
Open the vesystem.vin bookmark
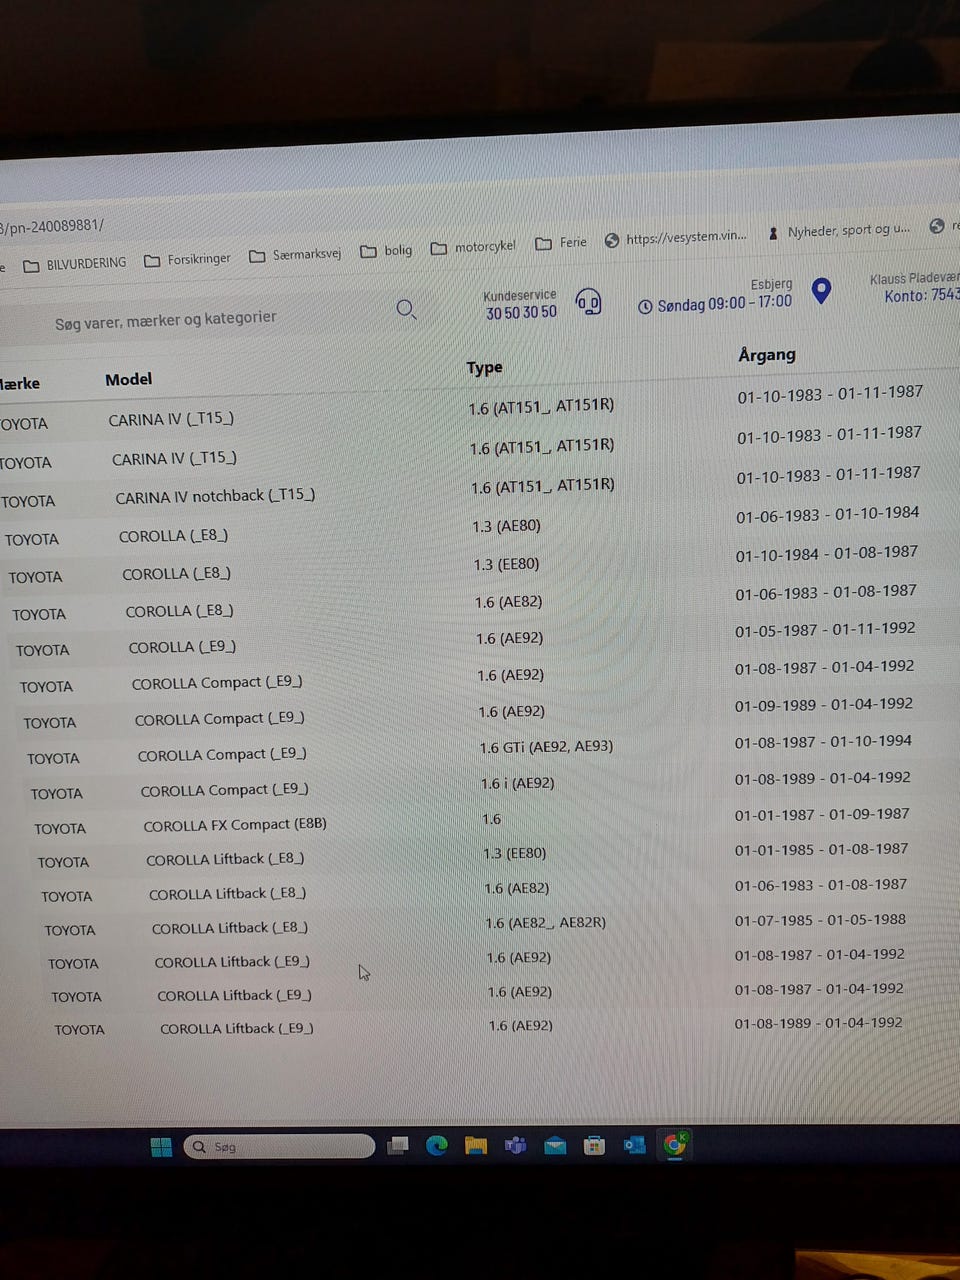coord(676,238)
